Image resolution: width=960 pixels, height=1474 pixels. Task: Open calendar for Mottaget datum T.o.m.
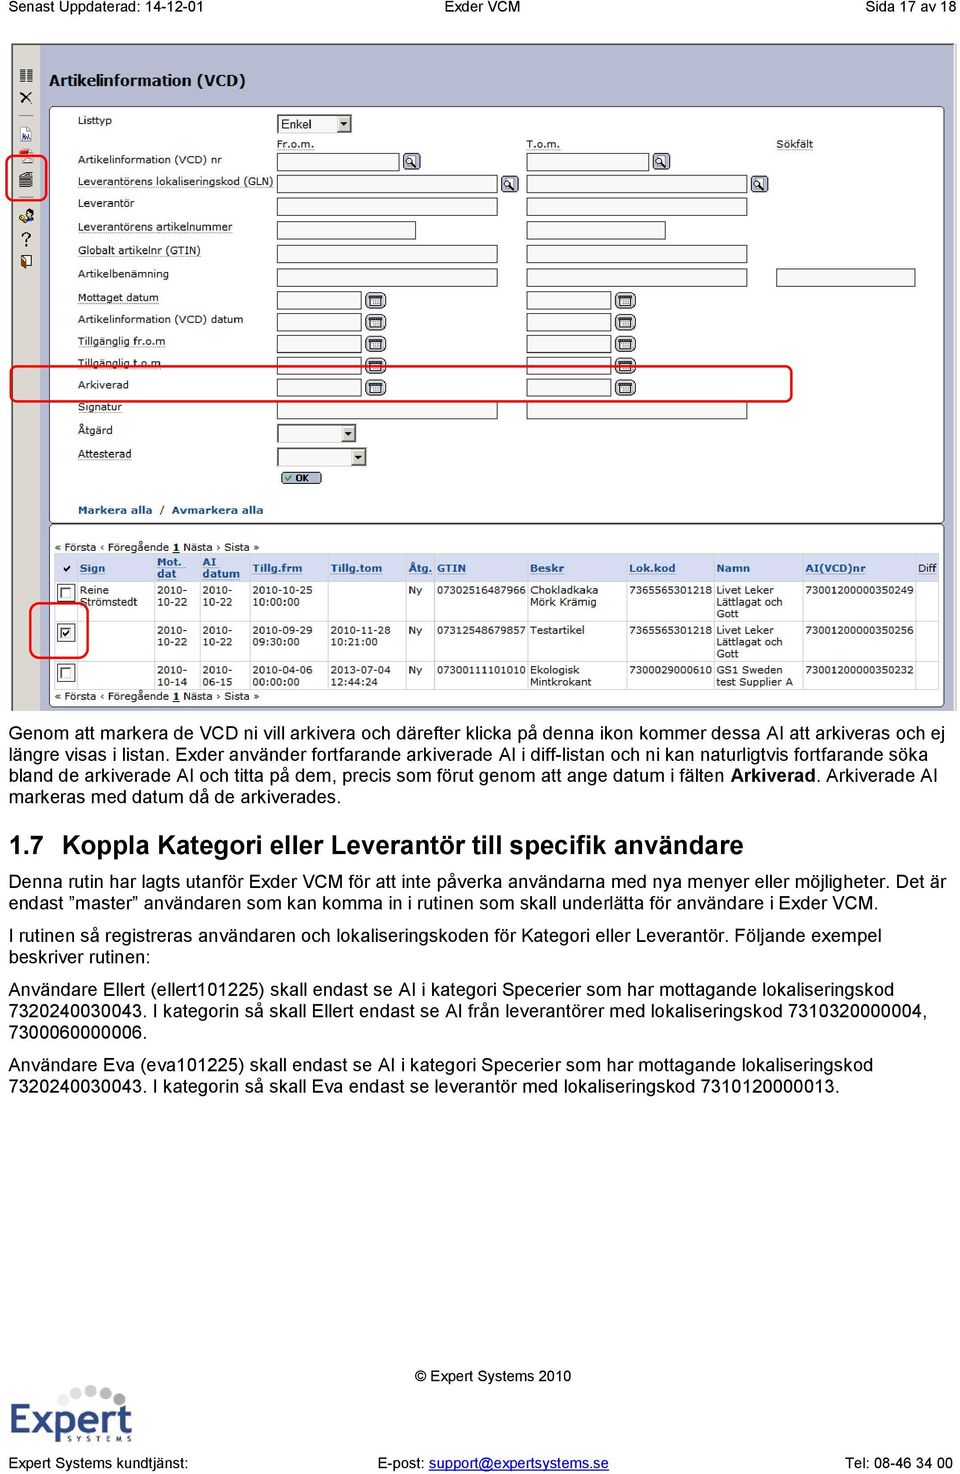[x=625, y=300]
